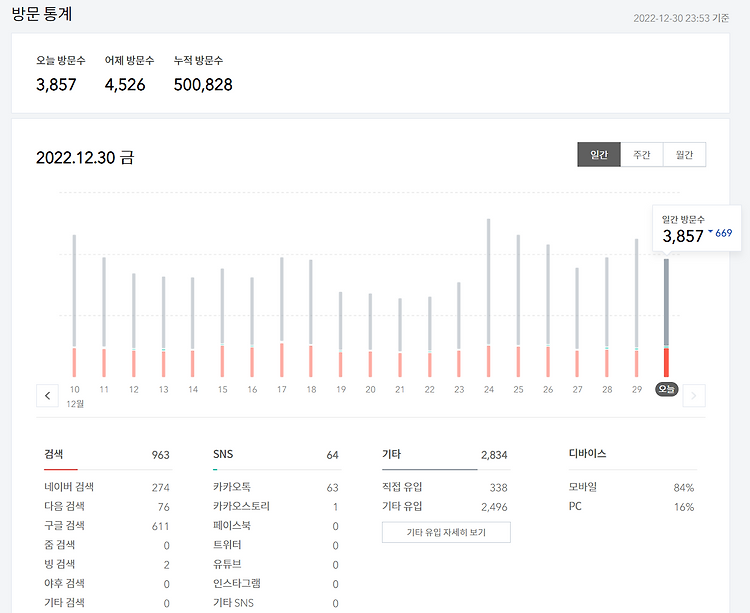Screen dimensions: 750x613
Task: Click the 줌 검색 row
Action: [107, 545]
